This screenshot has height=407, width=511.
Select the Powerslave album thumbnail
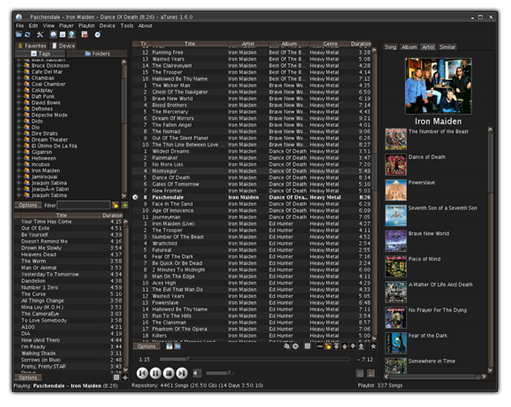(x=396, y=190)
